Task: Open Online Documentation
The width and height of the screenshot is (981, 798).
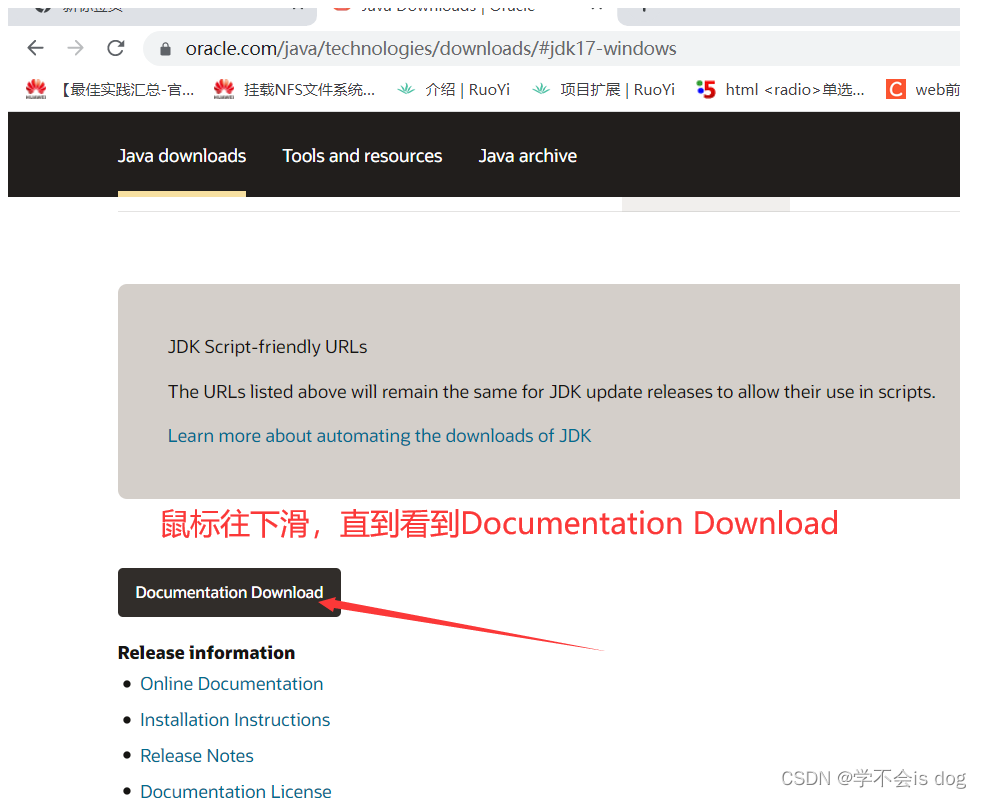Action: [231, 684]
